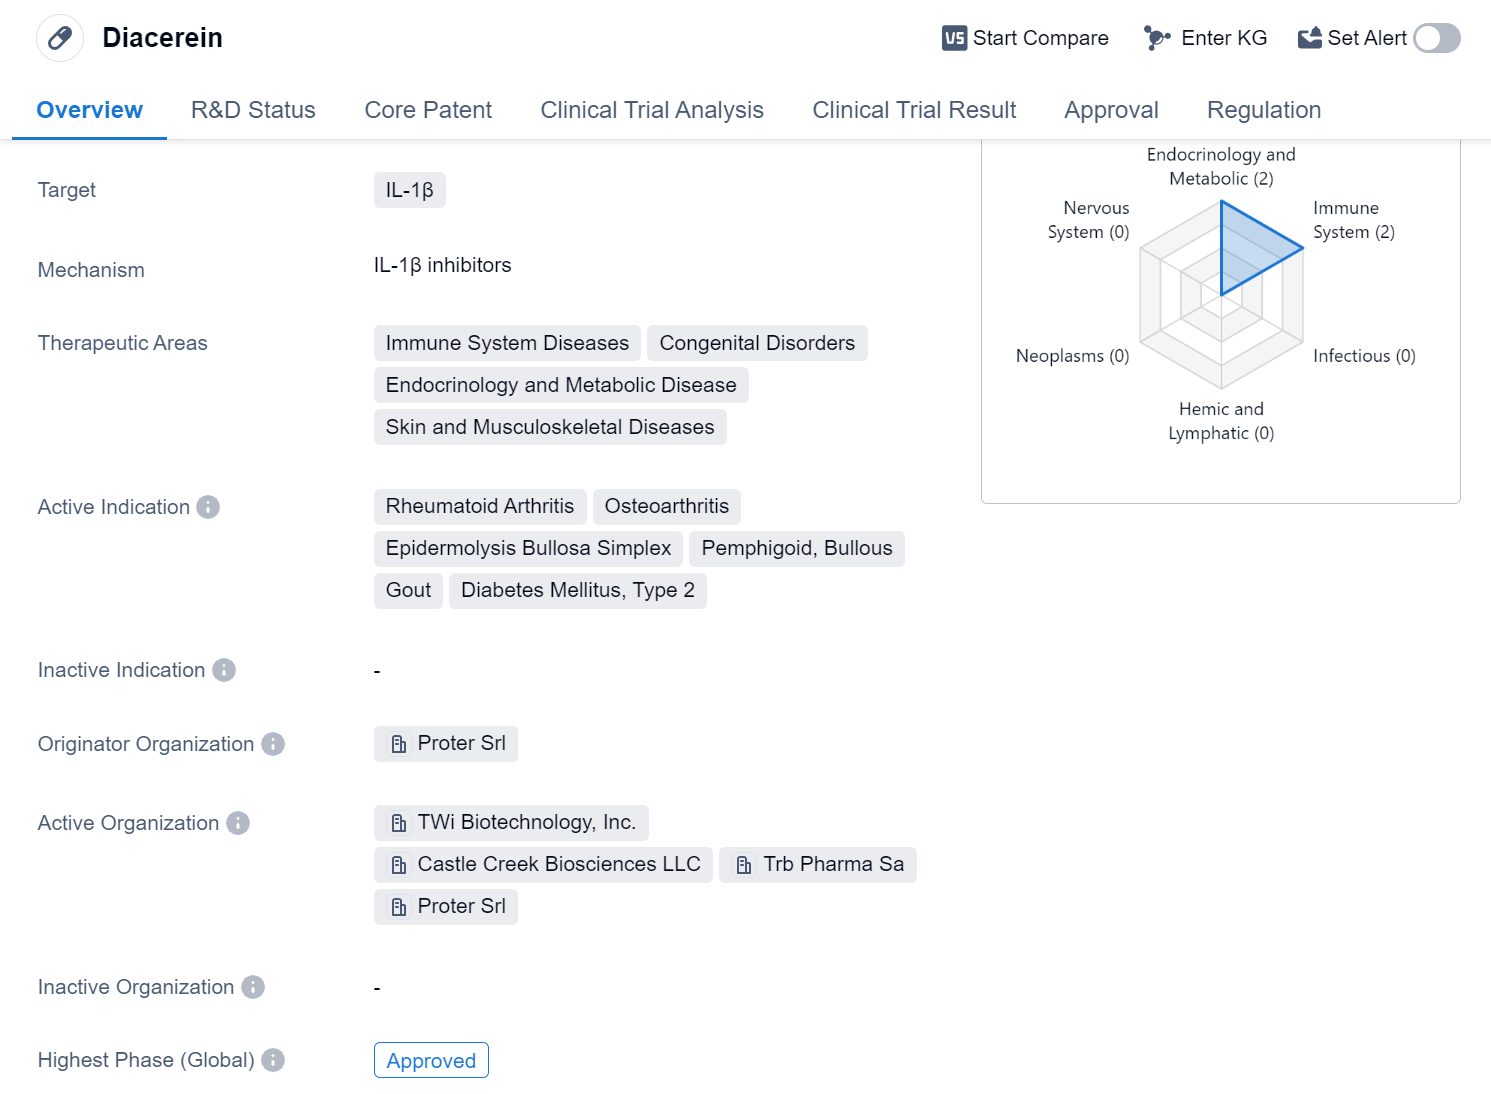Screen dimensions: 1491x1094
Task: Click the pill drug icon beside Diacerein
Action: [60, 38]
